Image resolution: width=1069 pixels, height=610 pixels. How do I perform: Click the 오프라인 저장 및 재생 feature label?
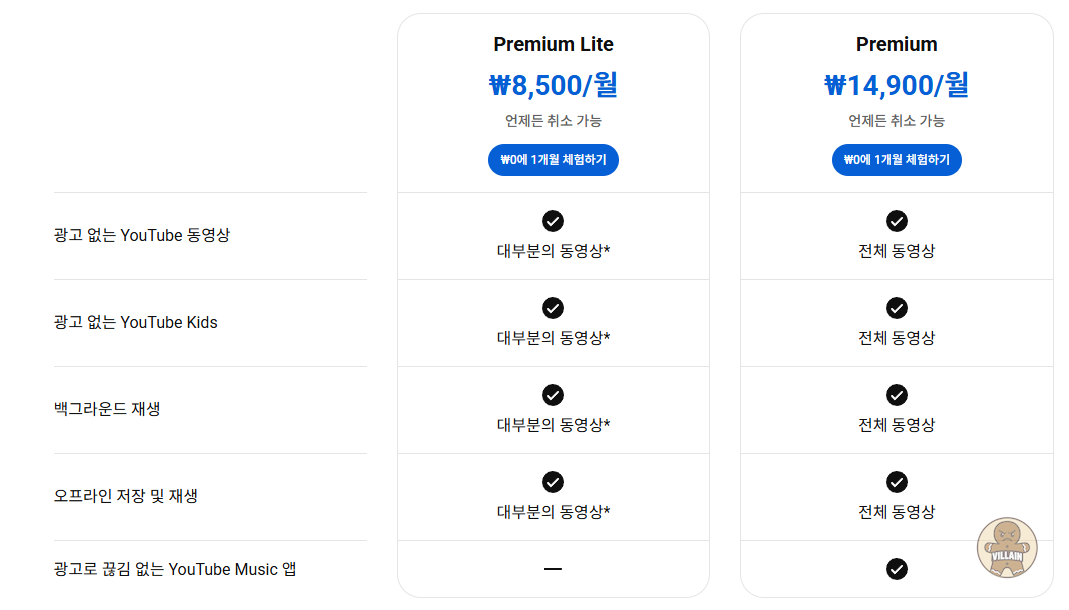tap(125, 496)
